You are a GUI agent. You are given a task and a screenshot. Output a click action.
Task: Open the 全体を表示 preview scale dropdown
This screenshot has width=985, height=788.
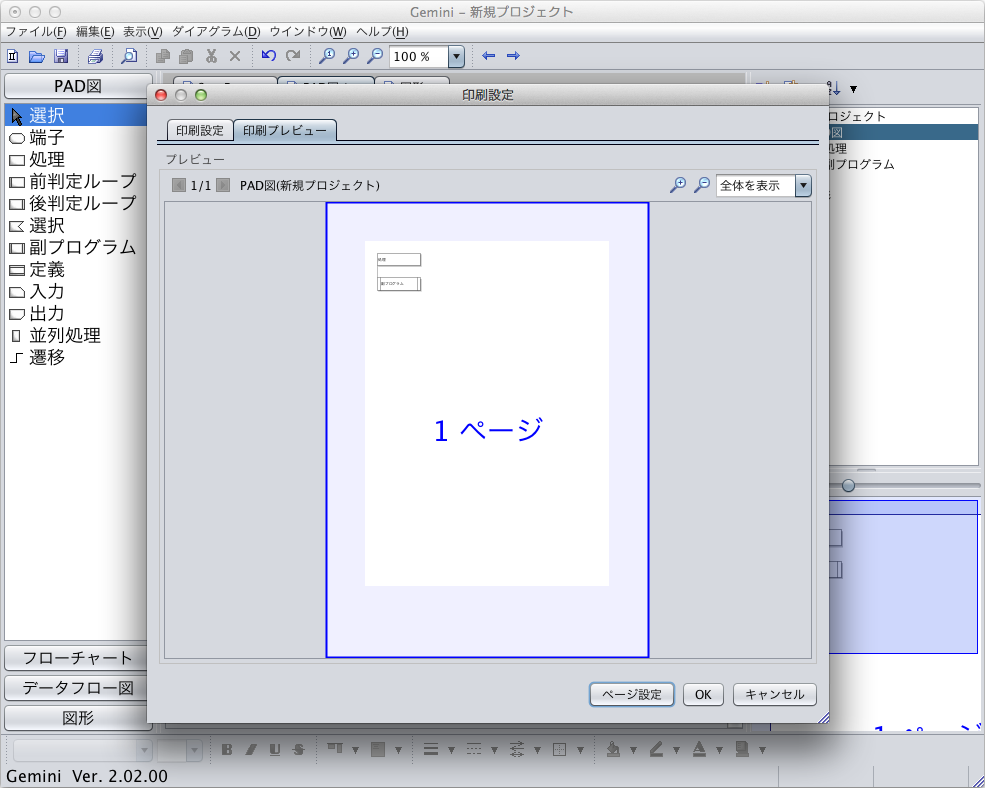(x=803, y=185)
